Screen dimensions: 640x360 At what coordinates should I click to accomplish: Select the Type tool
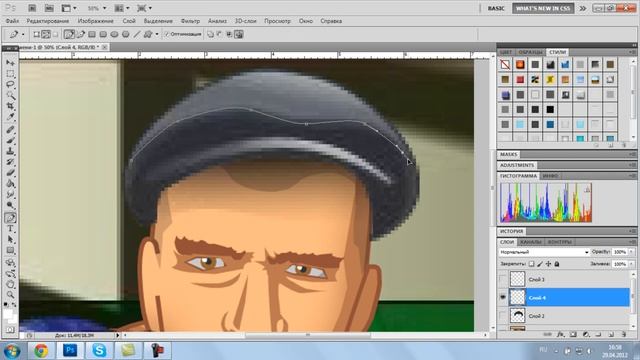coord(10,229)
